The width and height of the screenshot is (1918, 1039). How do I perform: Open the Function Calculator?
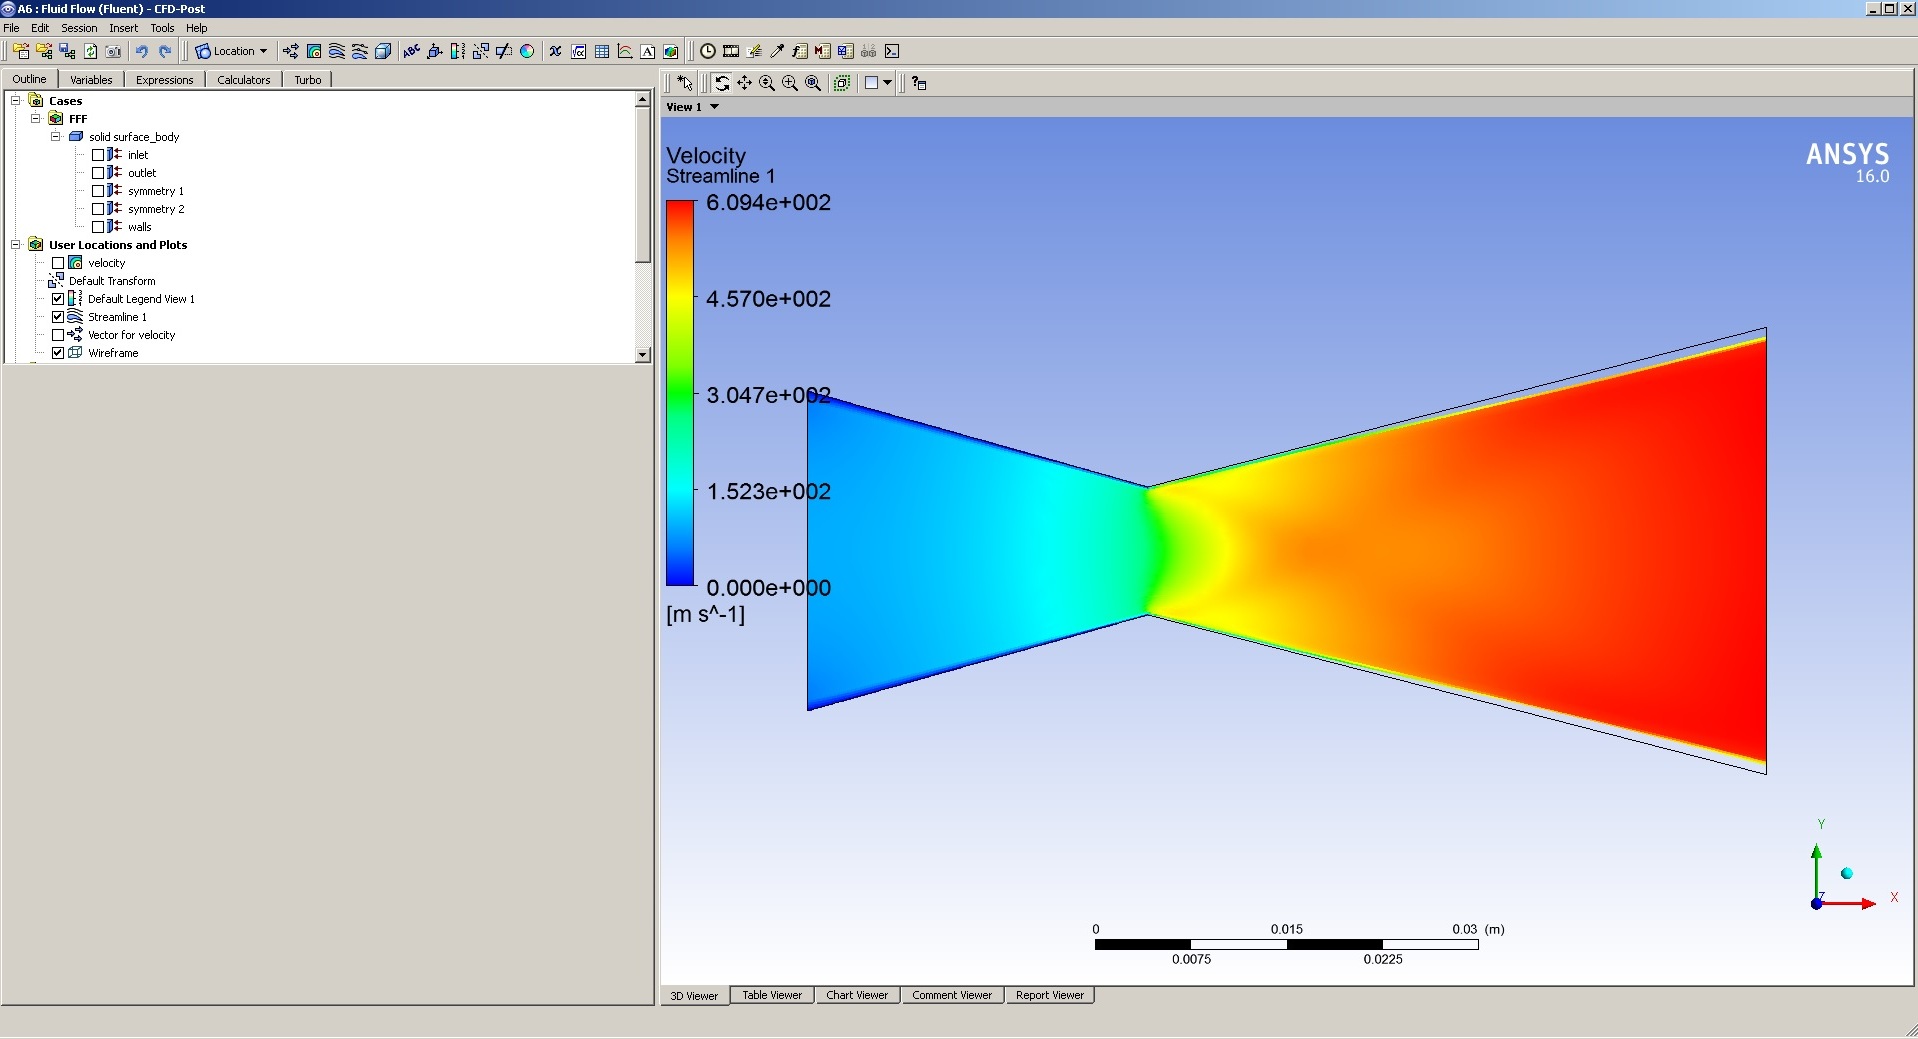tap(800, 51)
